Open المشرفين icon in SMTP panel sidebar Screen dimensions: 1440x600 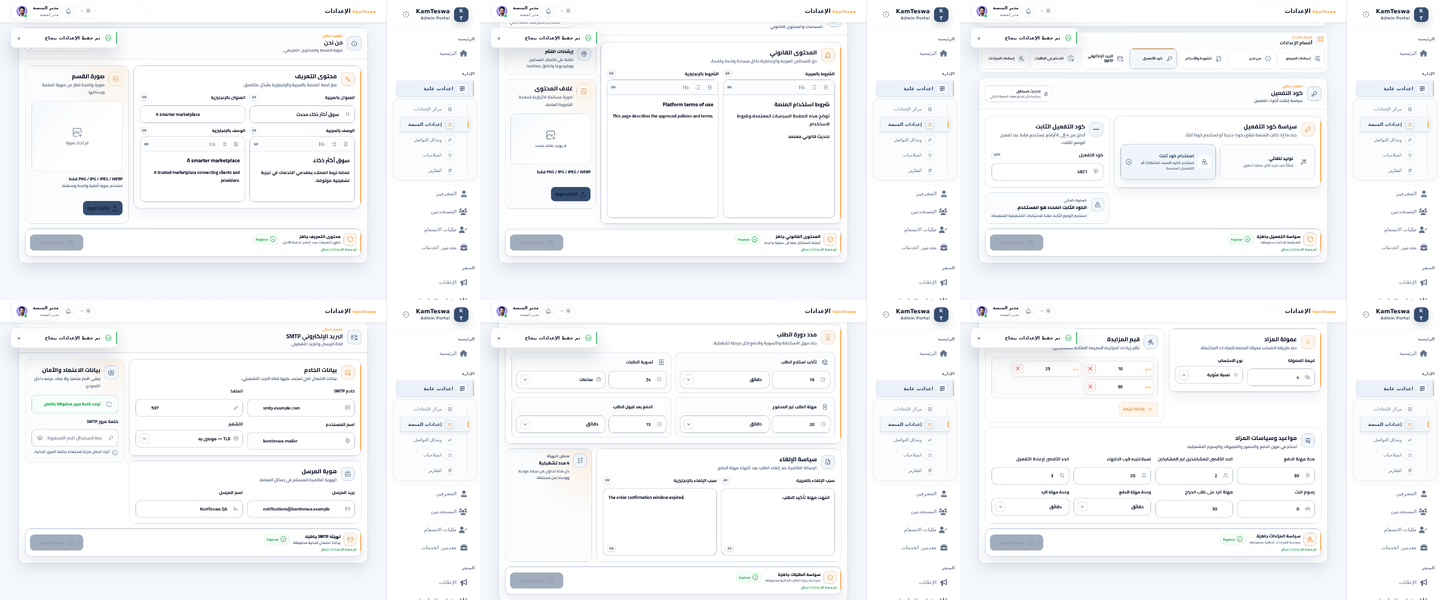(465, 494)
